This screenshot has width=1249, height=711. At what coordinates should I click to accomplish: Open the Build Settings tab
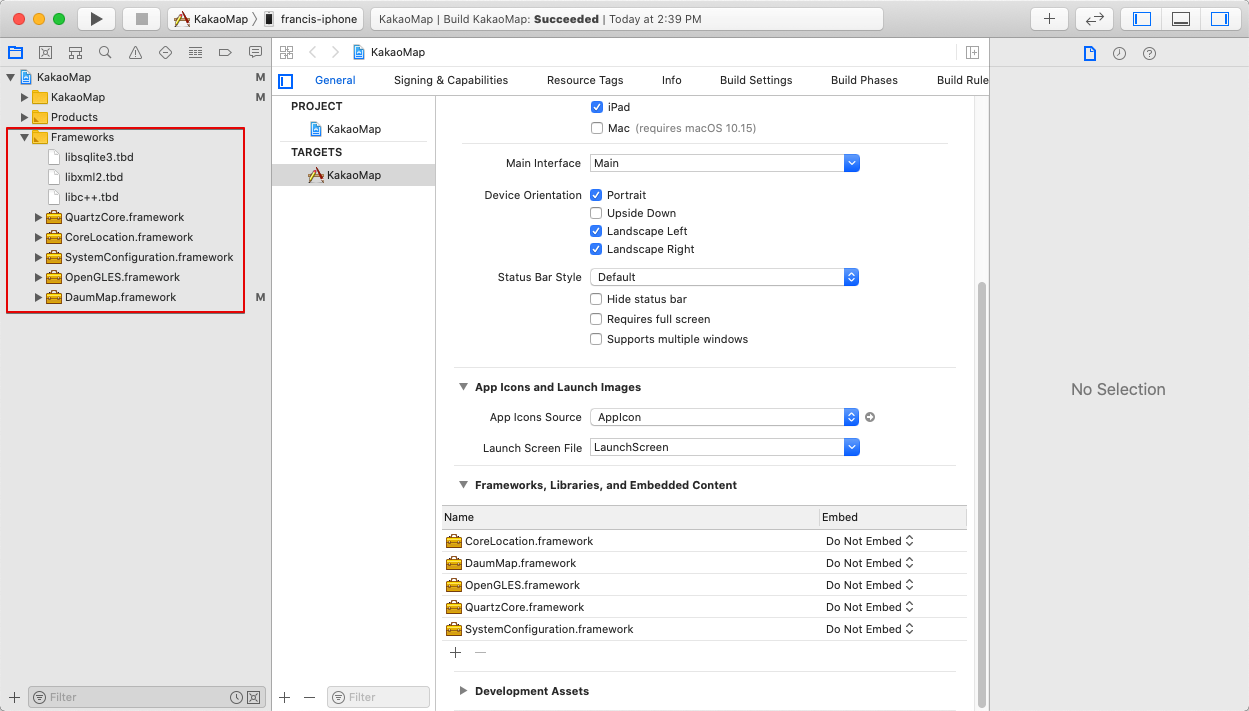[x=756, y=80]
